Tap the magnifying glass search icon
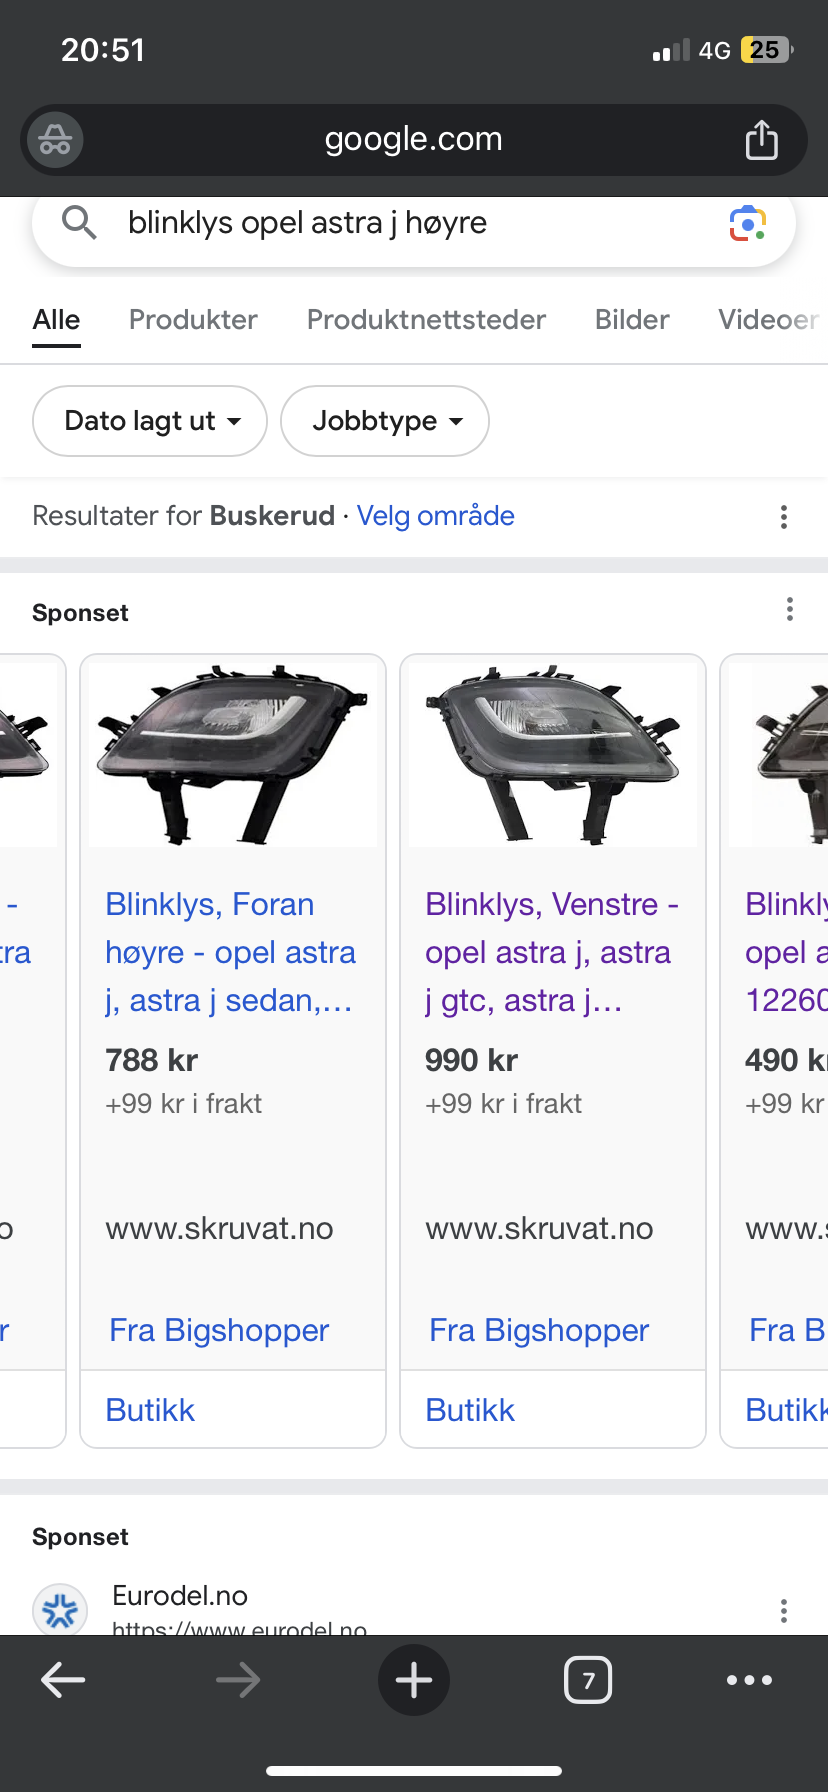Image resolution: width=828 pixels, height=1792 pixels. tap(79, 222)
